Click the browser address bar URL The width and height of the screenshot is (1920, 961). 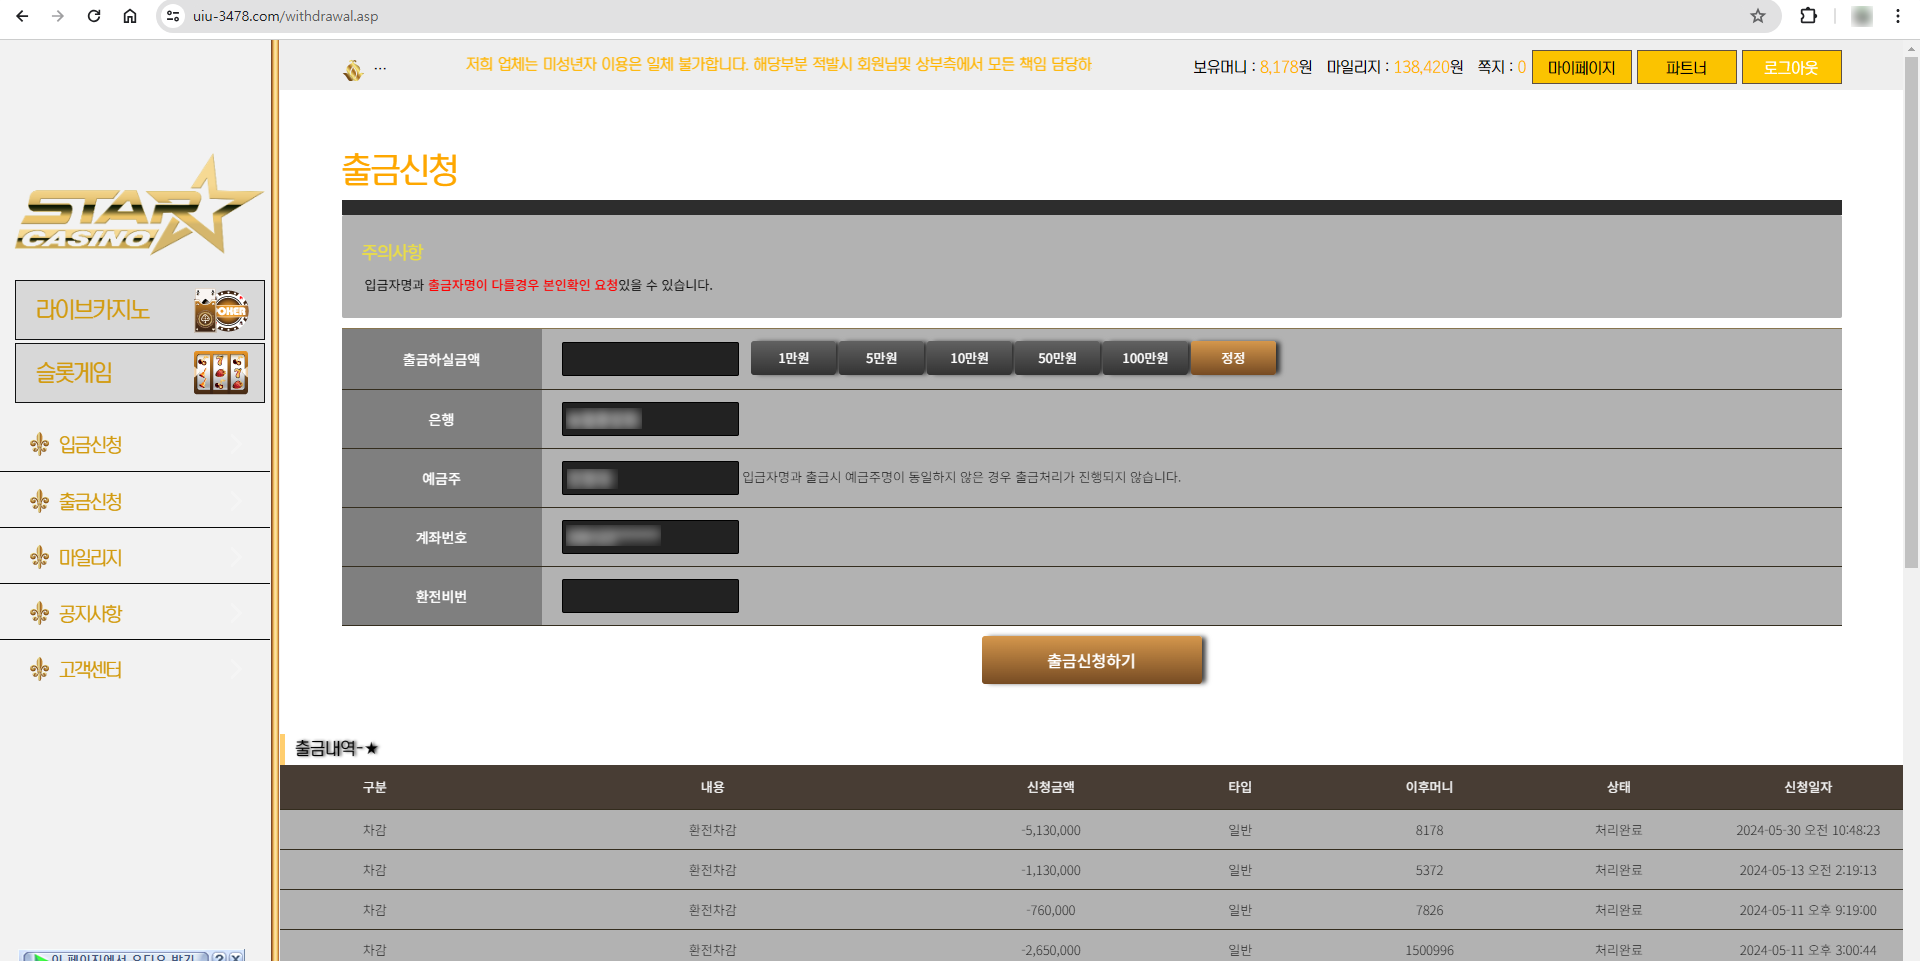coord(285,16)
